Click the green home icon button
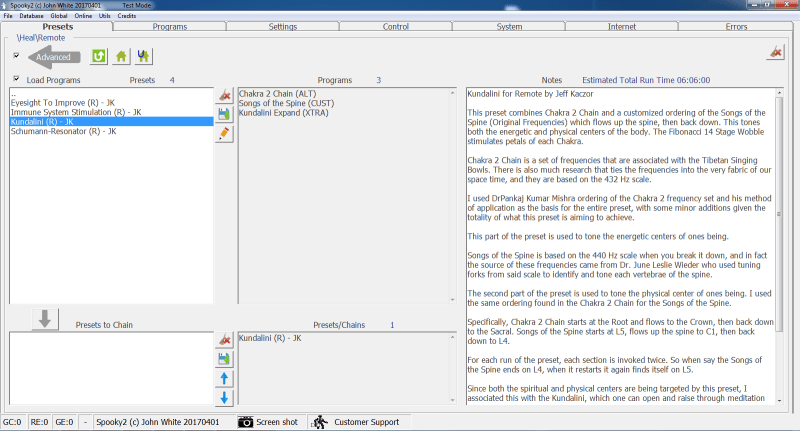 point(121,57)
